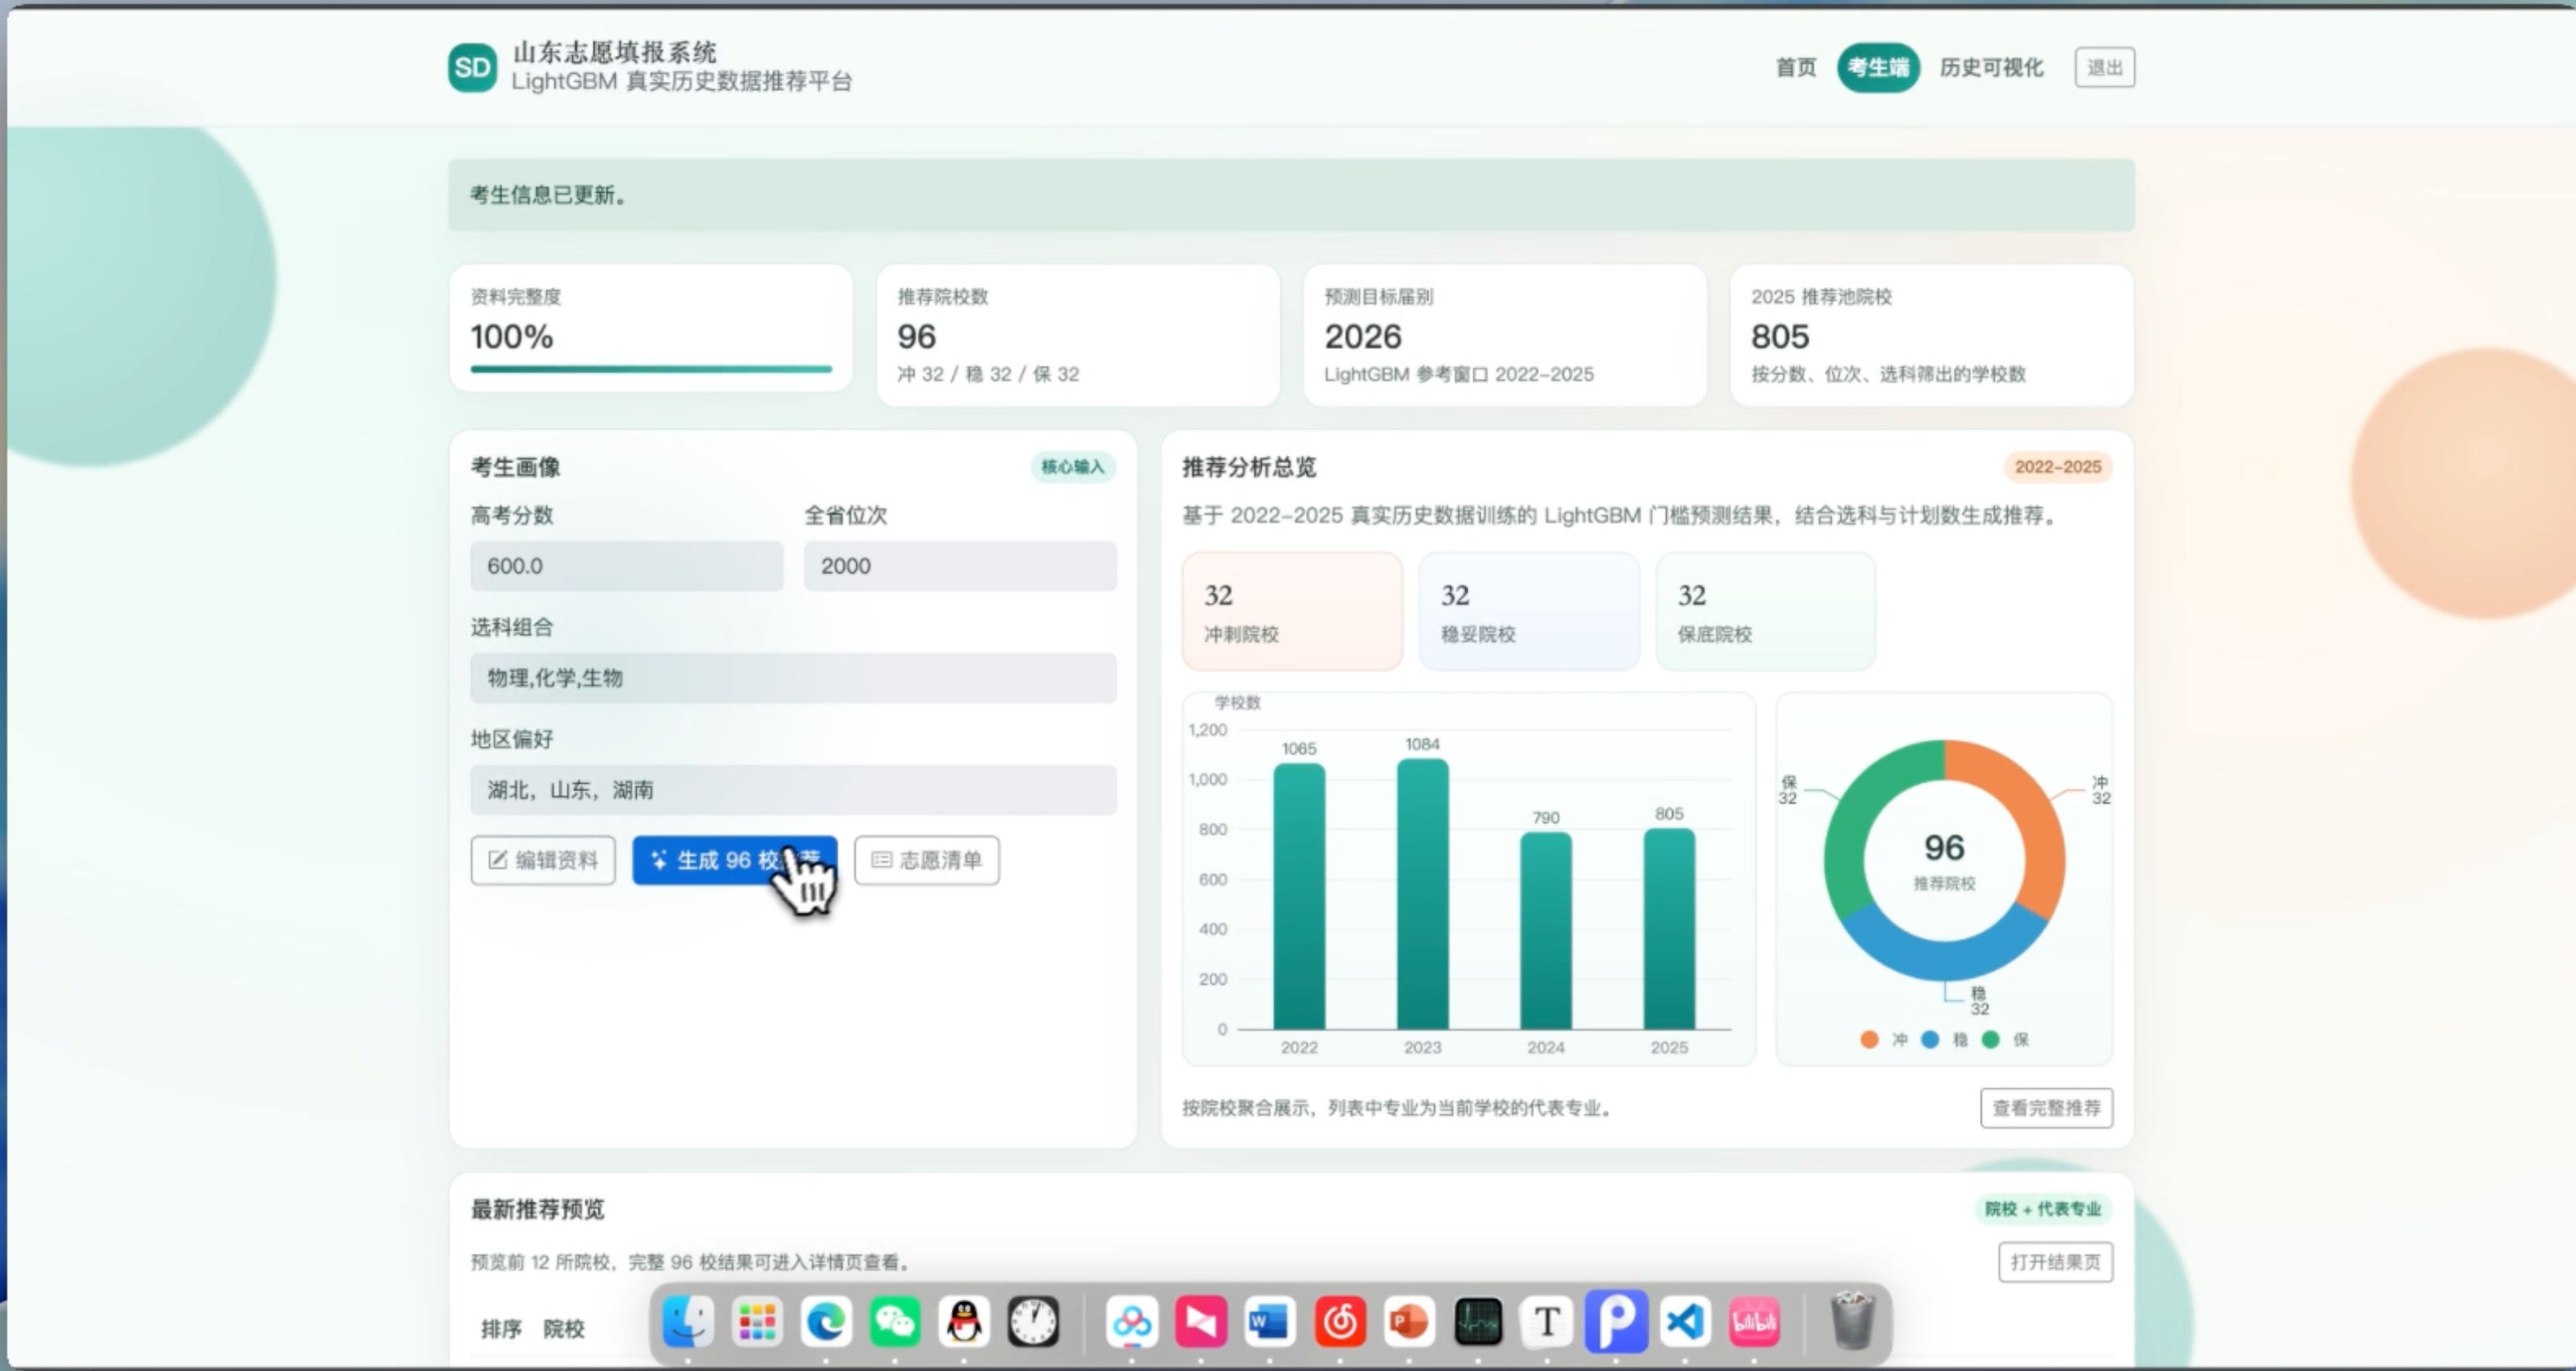Click the 高考分数 field showing 600.0
2576x1371 pixels.
(627, 566)
